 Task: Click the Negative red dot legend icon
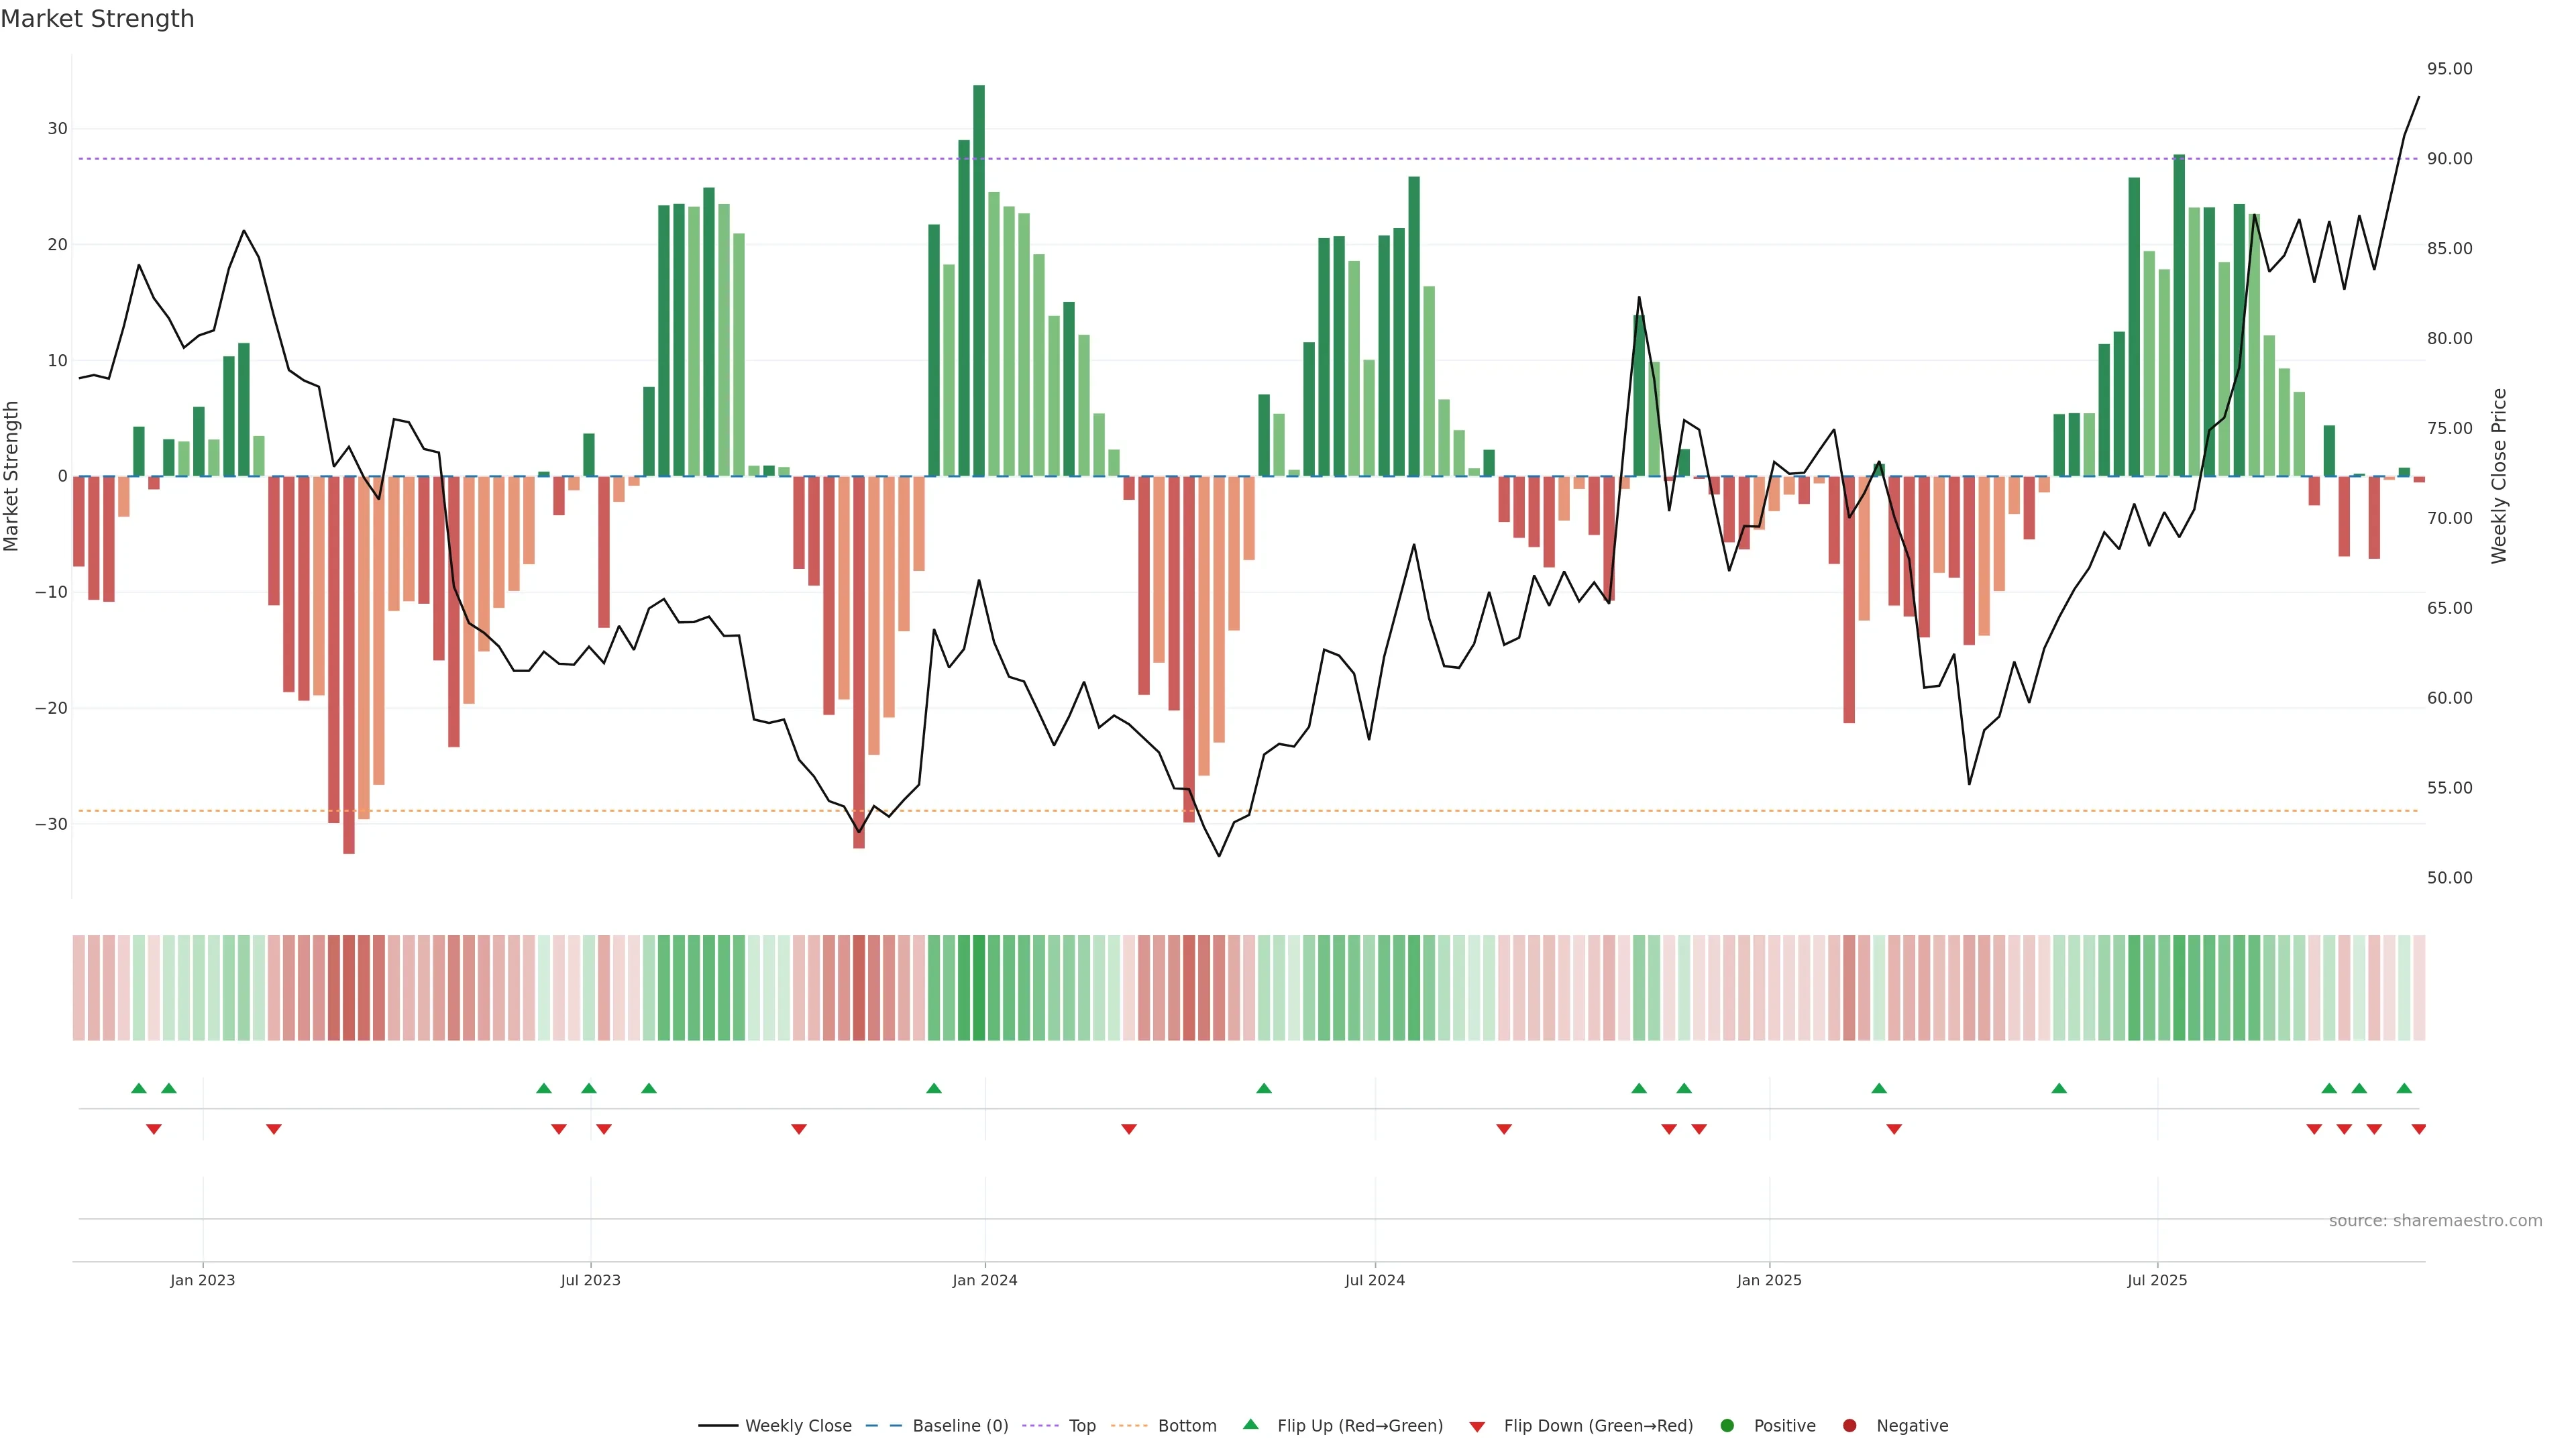coord(1849,1425)
